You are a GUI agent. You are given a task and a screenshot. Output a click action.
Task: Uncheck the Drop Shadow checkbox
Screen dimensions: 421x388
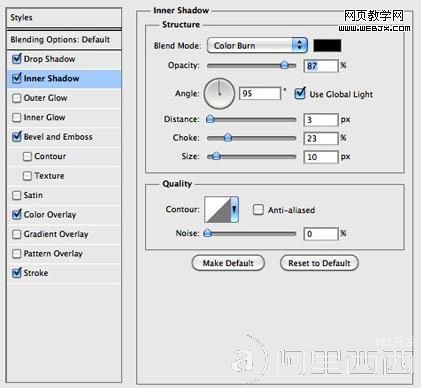[17, 59]
